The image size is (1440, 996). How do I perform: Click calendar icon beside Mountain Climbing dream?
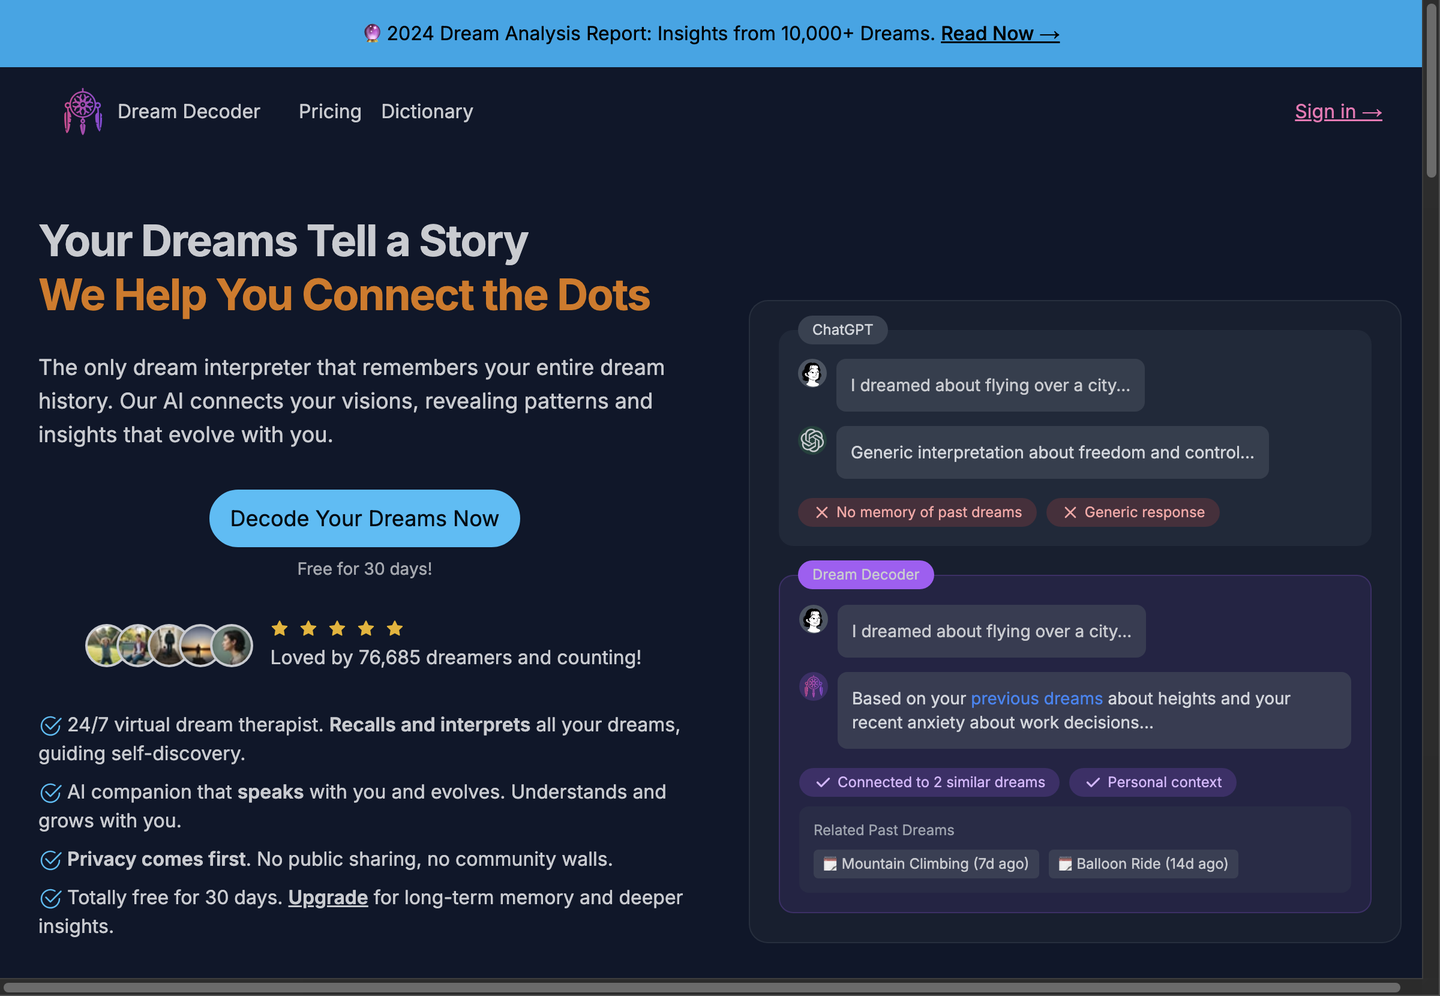tap(830, 864)
